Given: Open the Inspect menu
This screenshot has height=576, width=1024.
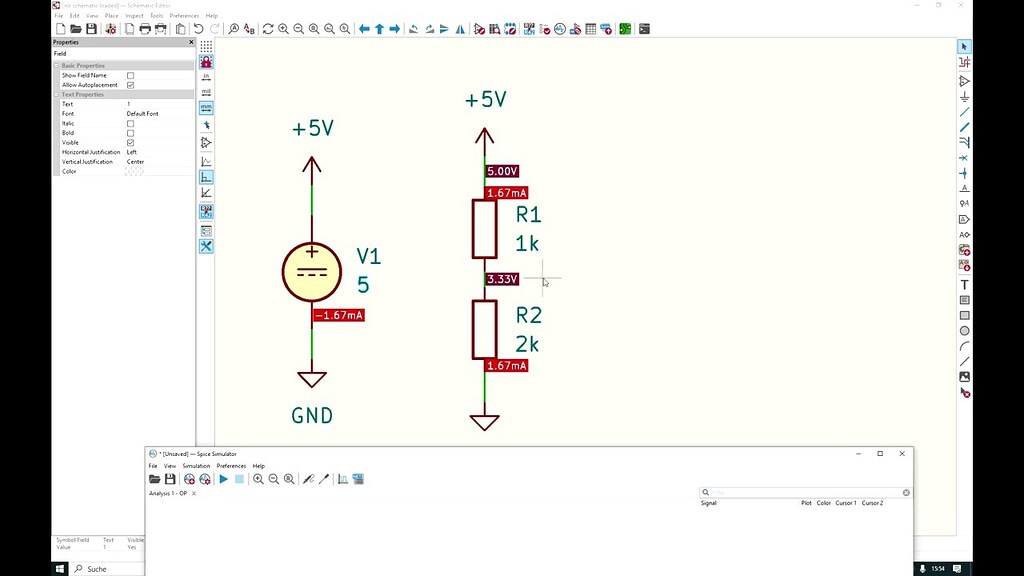Looking at the screenshot, I should point(134,16).
